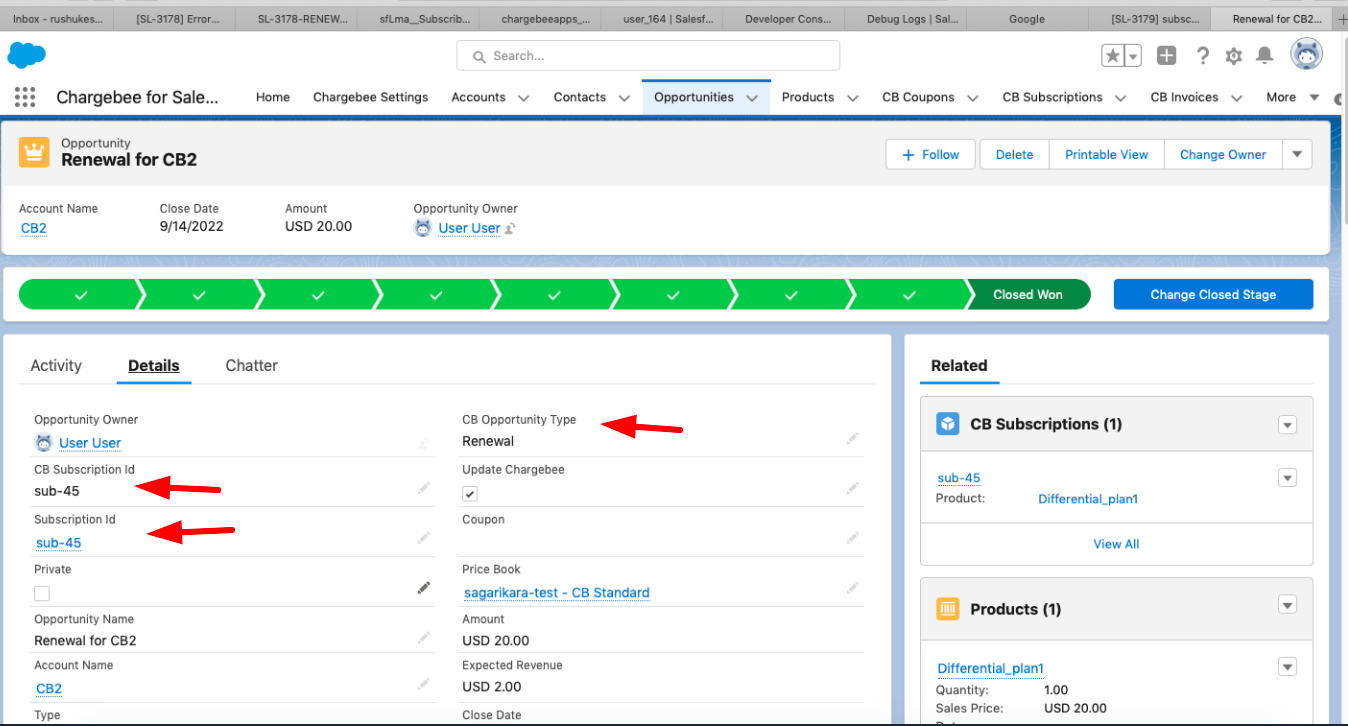Open the Help question mark icon
Image resolution: width=1348 pixels, height=726 pixels.
pos(1202,56)
